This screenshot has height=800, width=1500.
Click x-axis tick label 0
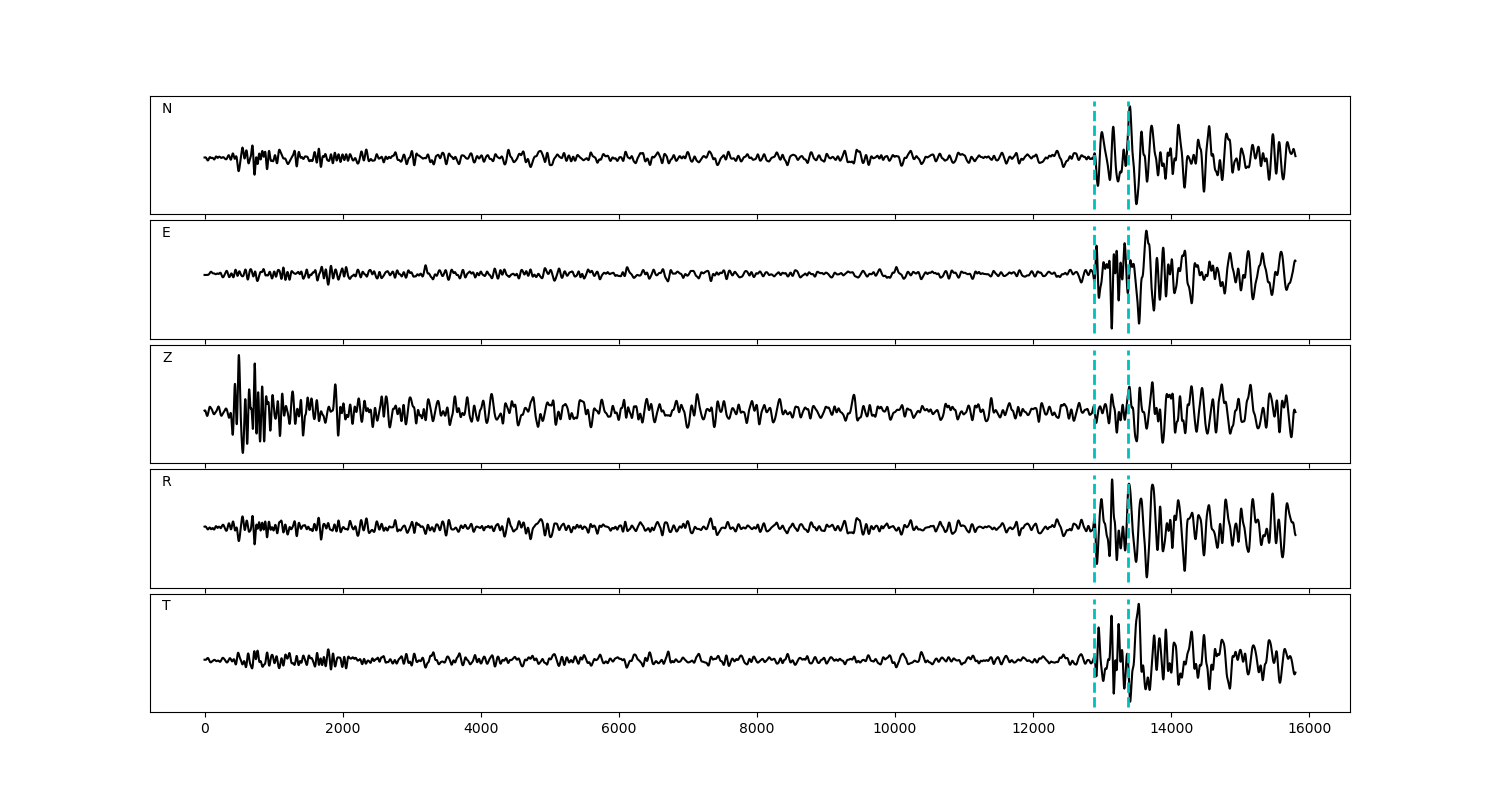click(x=205, y=730)
